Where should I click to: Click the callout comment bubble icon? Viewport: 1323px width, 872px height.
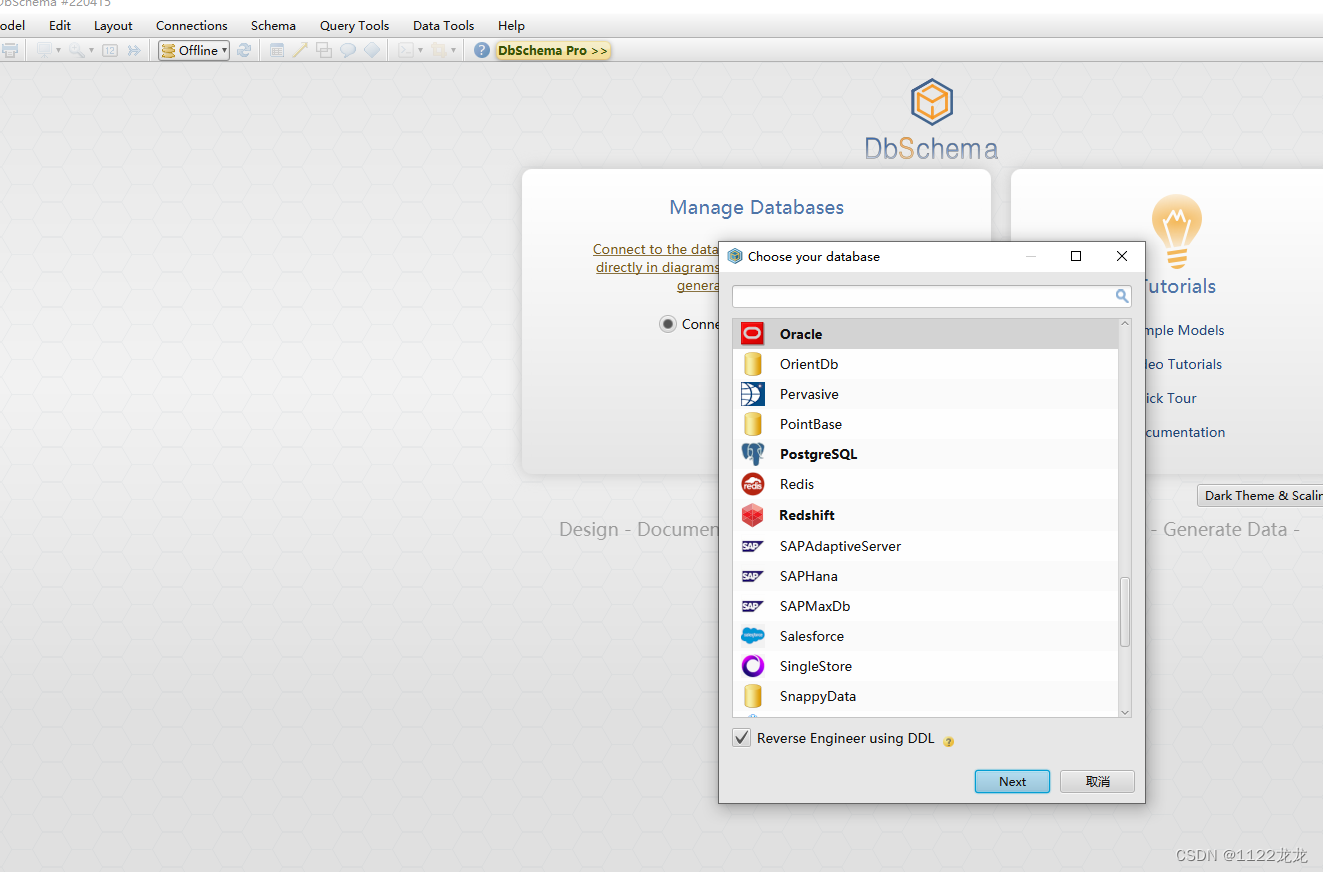348,50
